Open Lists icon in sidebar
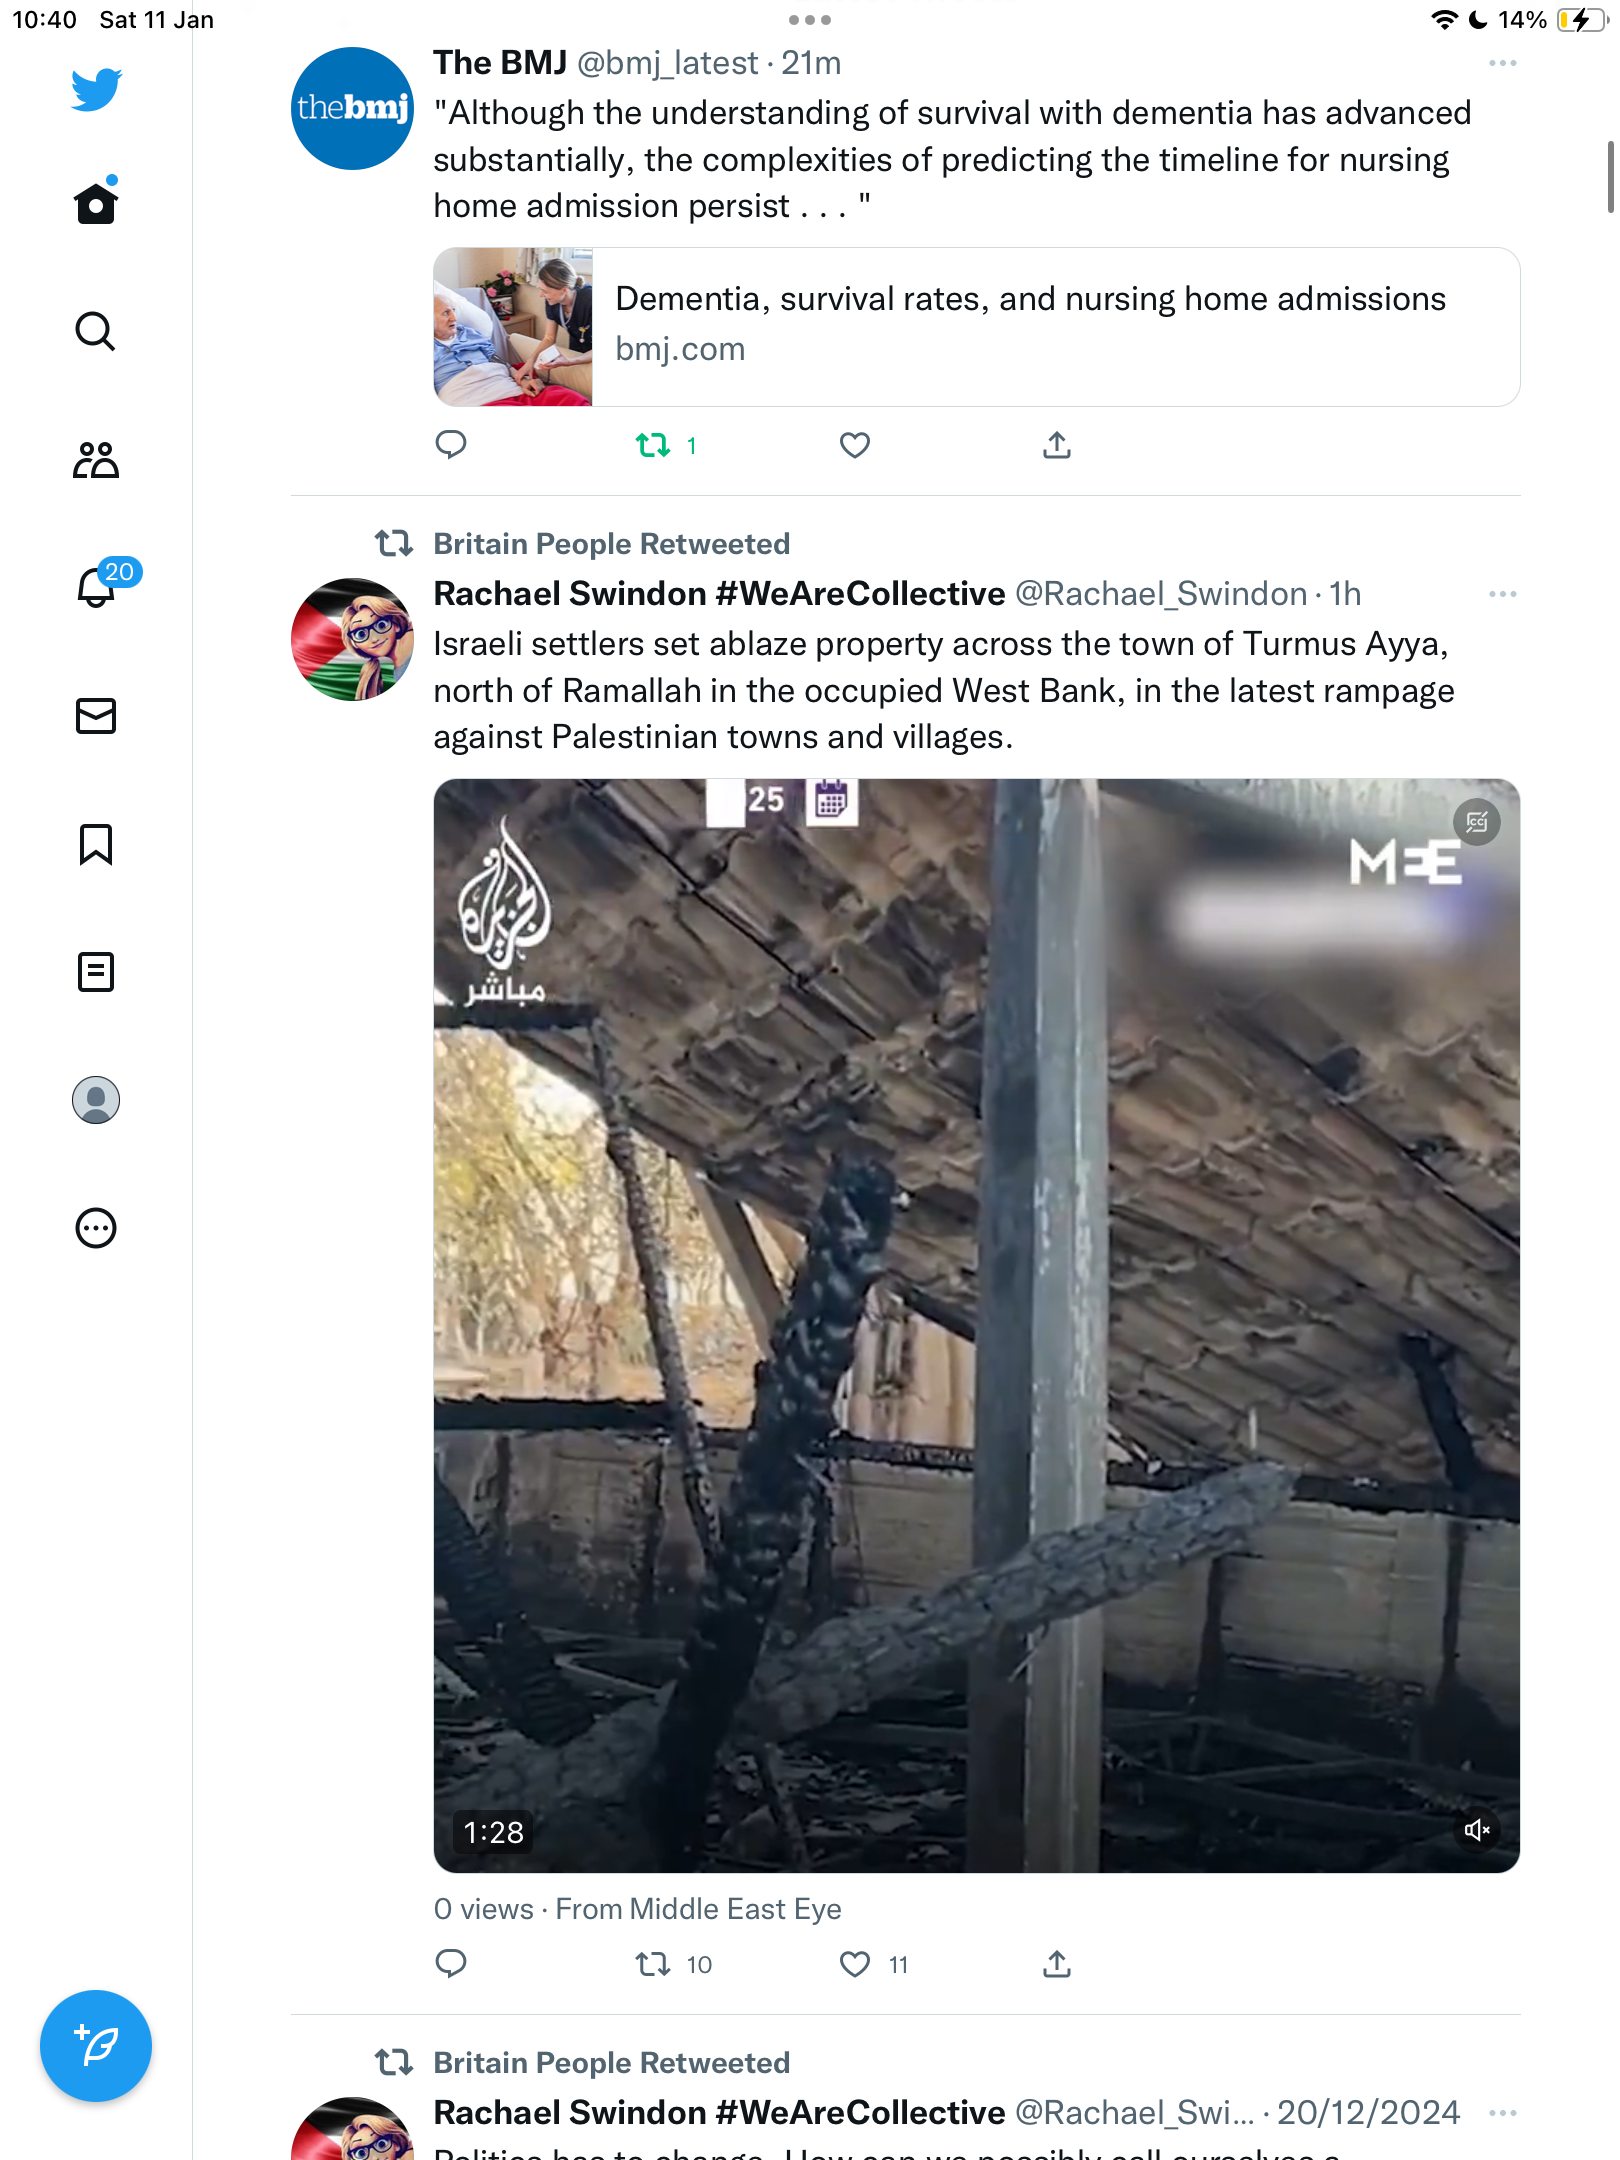 click(96, 972)
